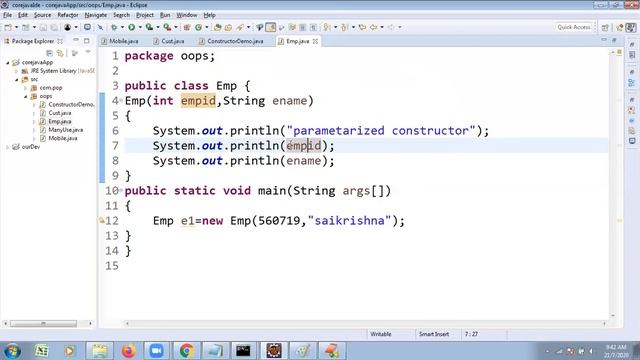
Task: Minimize the editor area
Action: tap(604, 40)
